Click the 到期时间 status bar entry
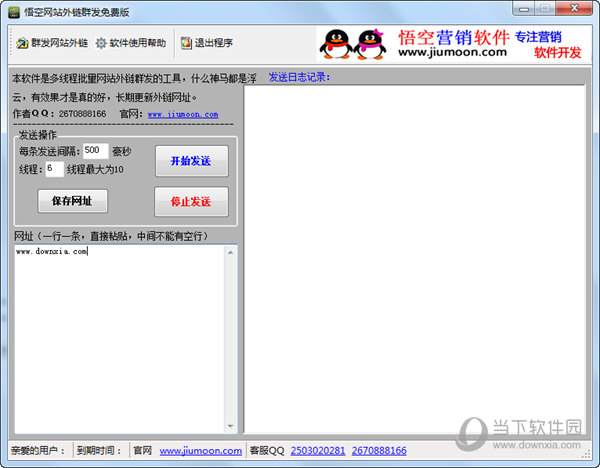Viewport: 600px width, 468px height. (99, 451)
